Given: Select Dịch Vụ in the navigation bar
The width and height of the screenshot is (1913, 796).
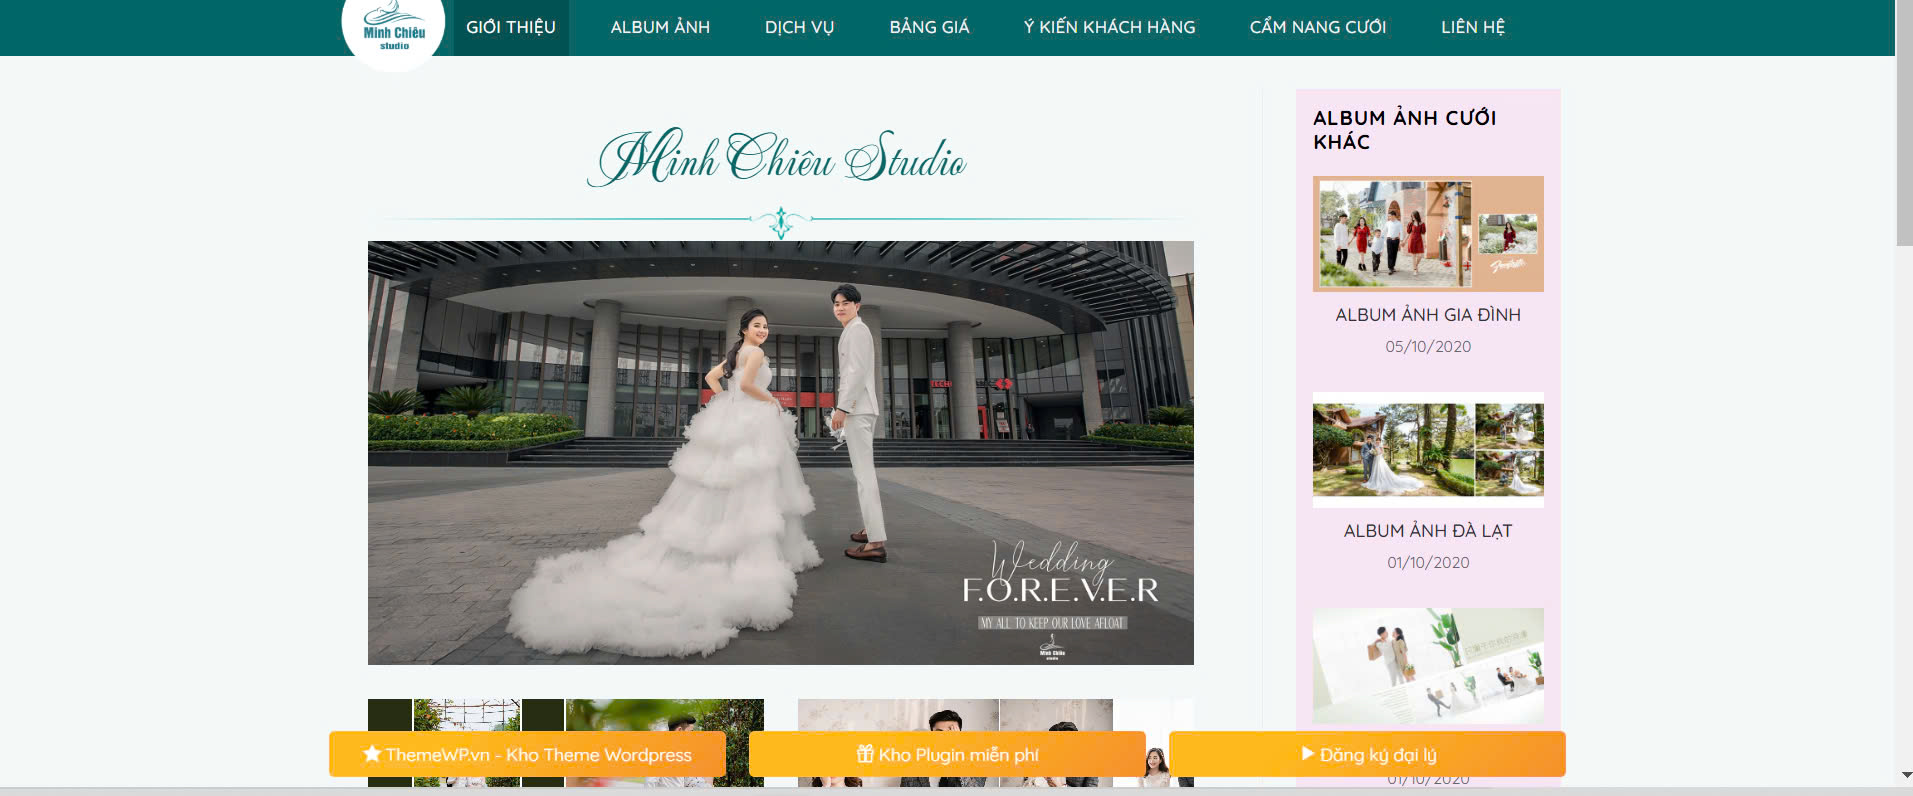Looking at the screenshot, I should (x=799, y=27).
